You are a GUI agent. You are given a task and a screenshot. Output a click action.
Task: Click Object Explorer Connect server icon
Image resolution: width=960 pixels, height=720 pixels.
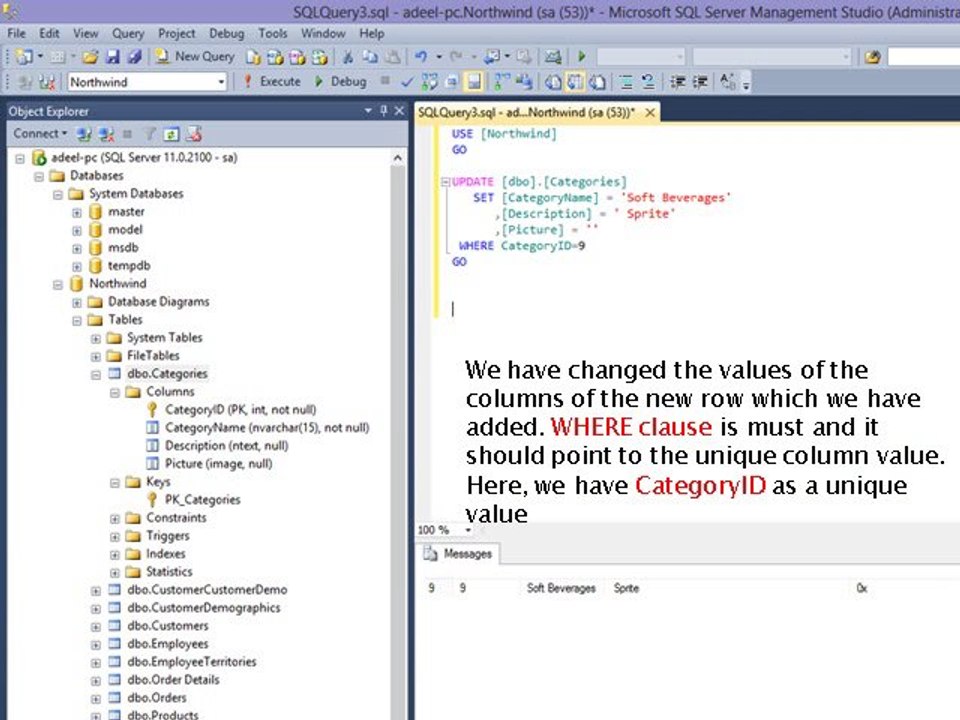pos(84,133)
